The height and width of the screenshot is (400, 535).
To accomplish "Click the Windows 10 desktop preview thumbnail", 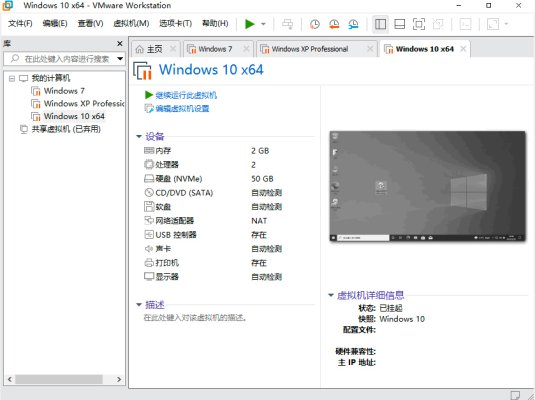I will (428, 186).
